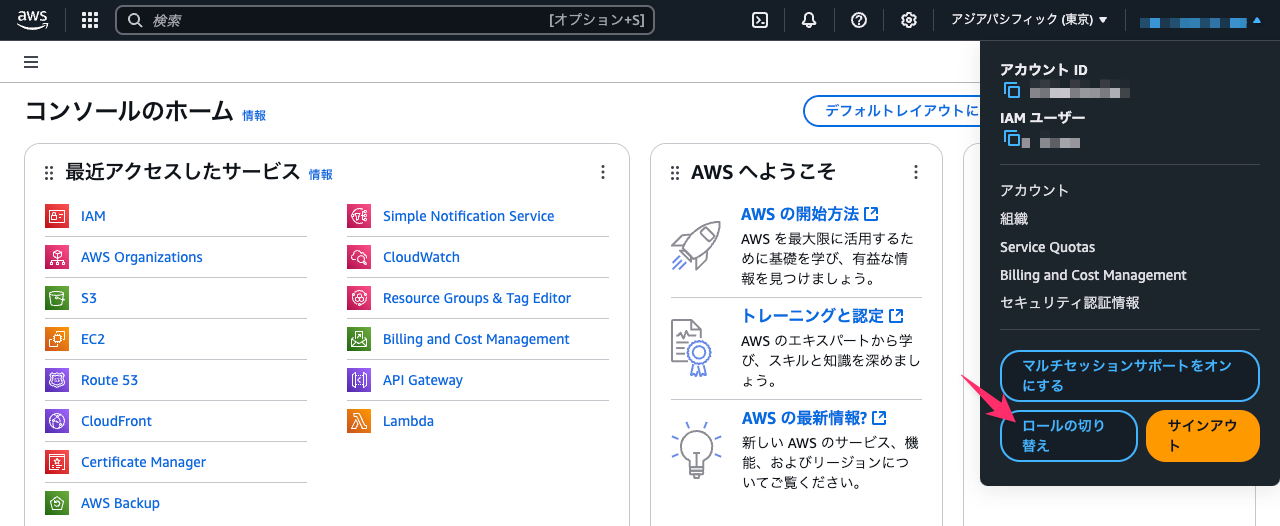The height and width of the screenshot is (526, 1280).
Task: Open the 最近アクセスしたサービス widget options menu
Action: [602, 172]
